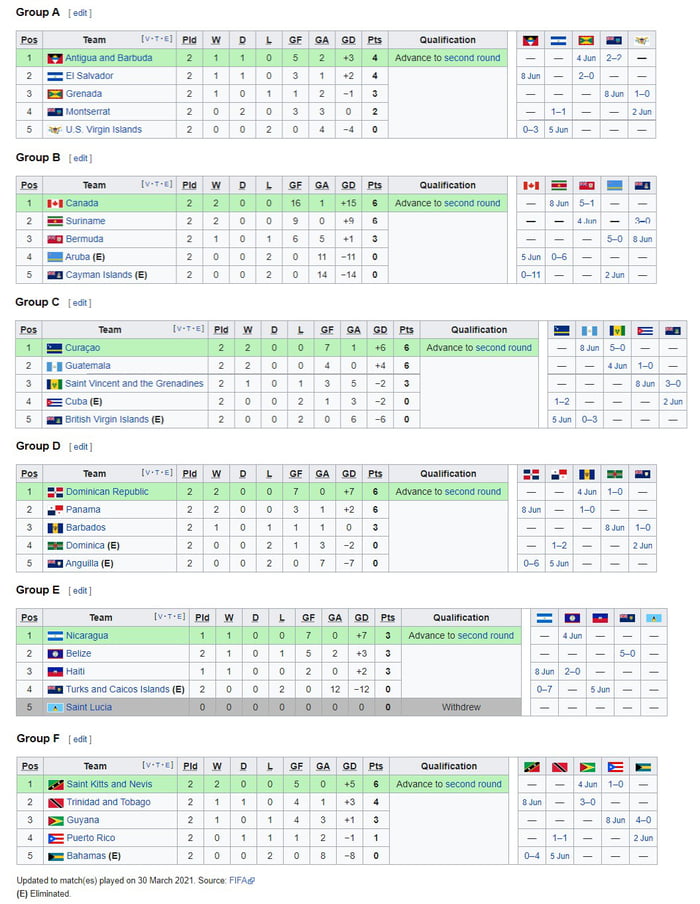The width and height of the screenshot is (700, 904).
Task: Click the Curaçao flag icon in Group C
Action: [x=56, y=347]
